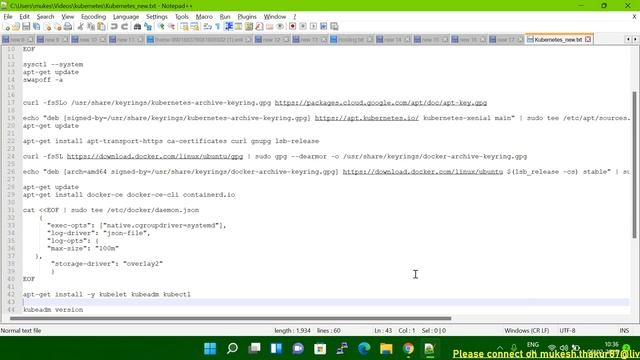Click the UTF-8 encoding status field

[x=567, y=331]
